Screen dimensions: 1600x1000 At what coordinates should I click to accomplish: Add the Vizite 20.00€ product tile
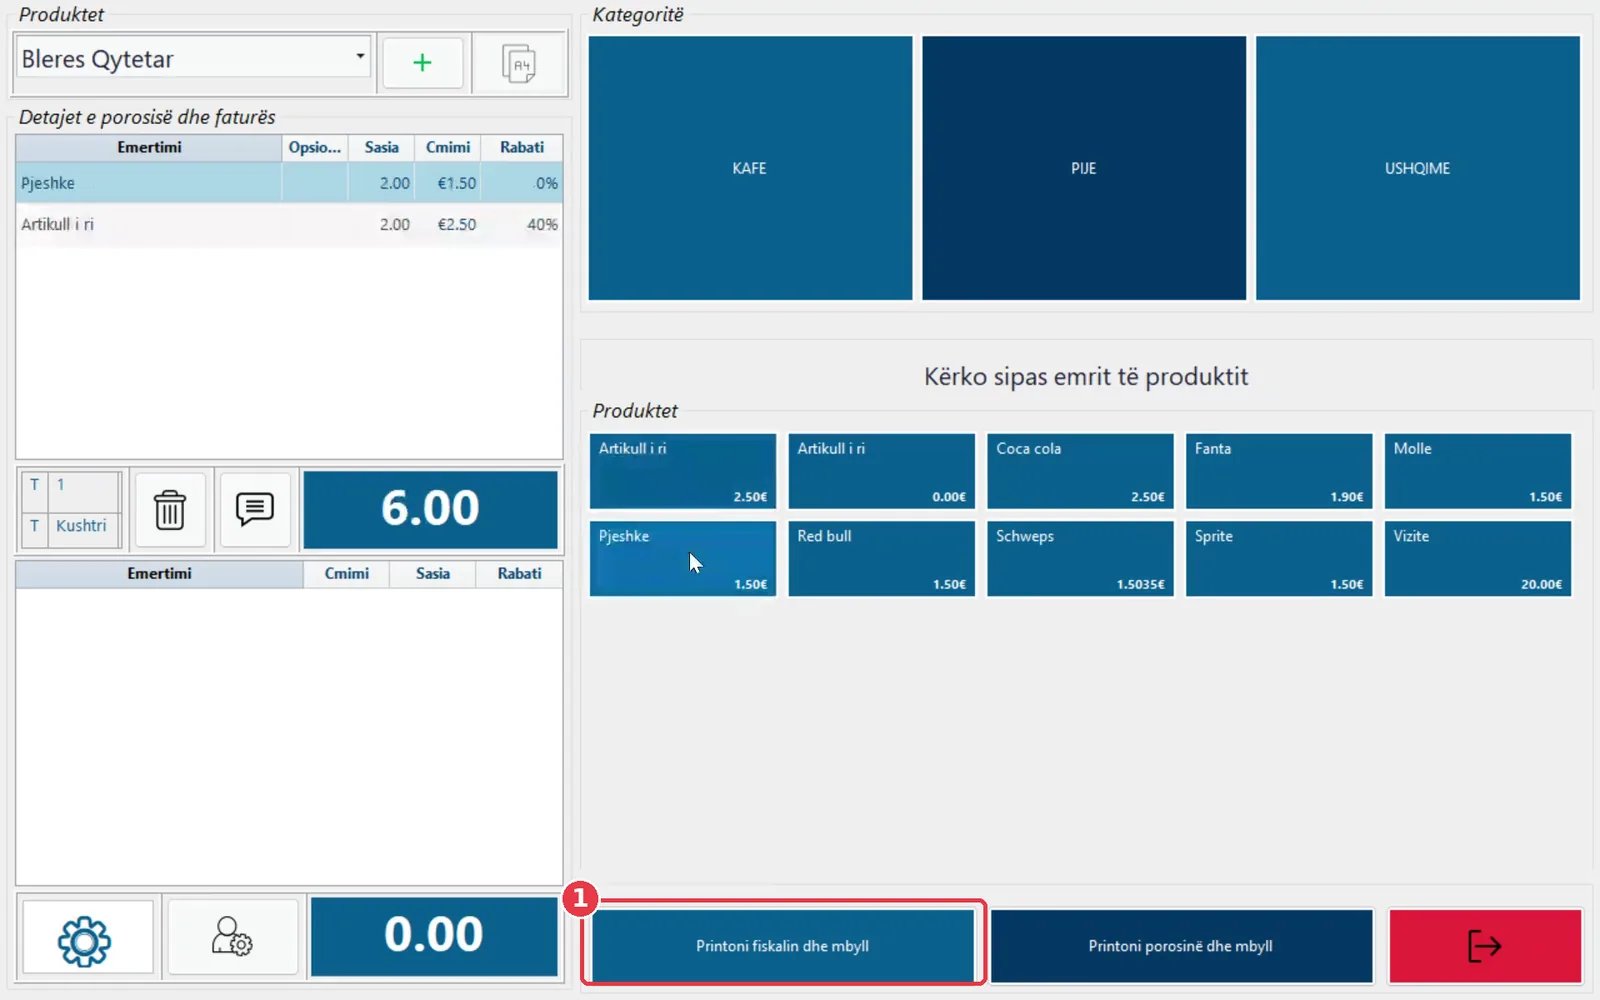(1478, 559)
